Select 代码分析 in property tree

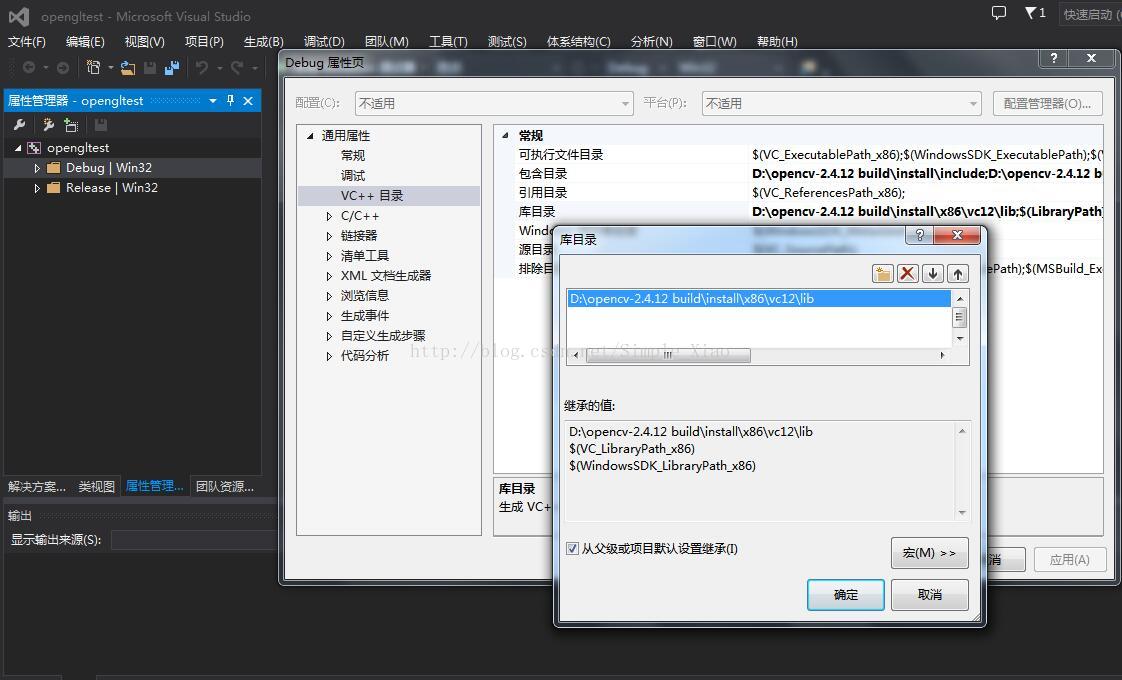(x=364, y=356)
